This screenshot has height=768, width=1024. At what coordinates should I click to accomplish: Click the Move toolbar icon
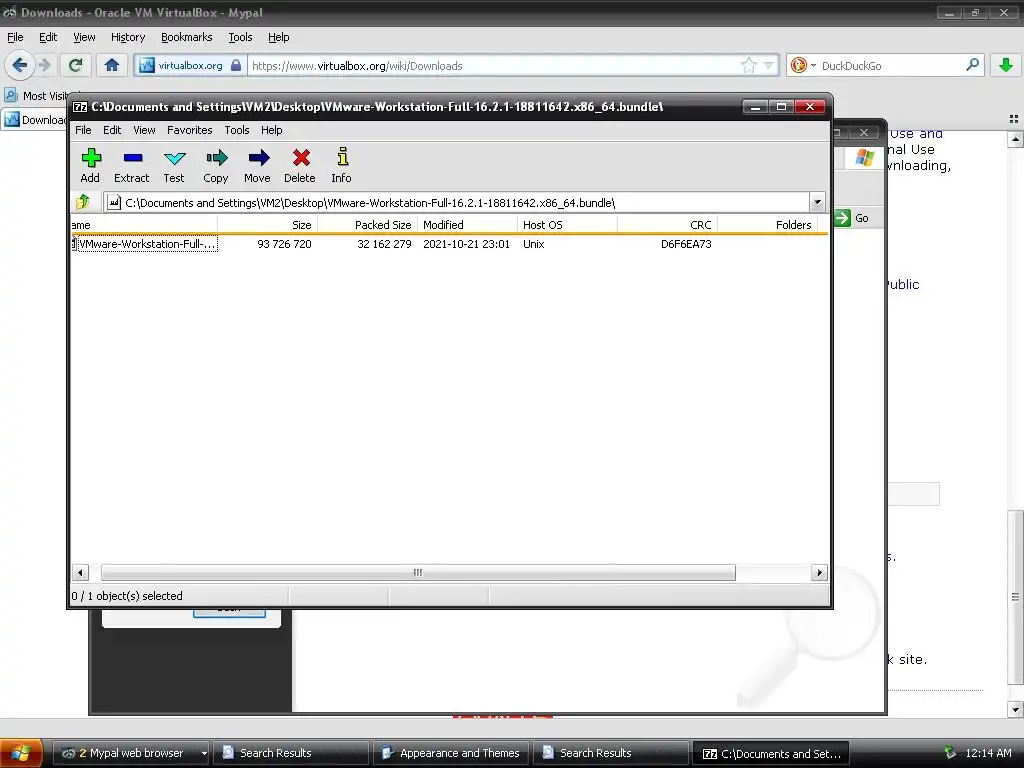pyautogui.click(x=258, y=165)
